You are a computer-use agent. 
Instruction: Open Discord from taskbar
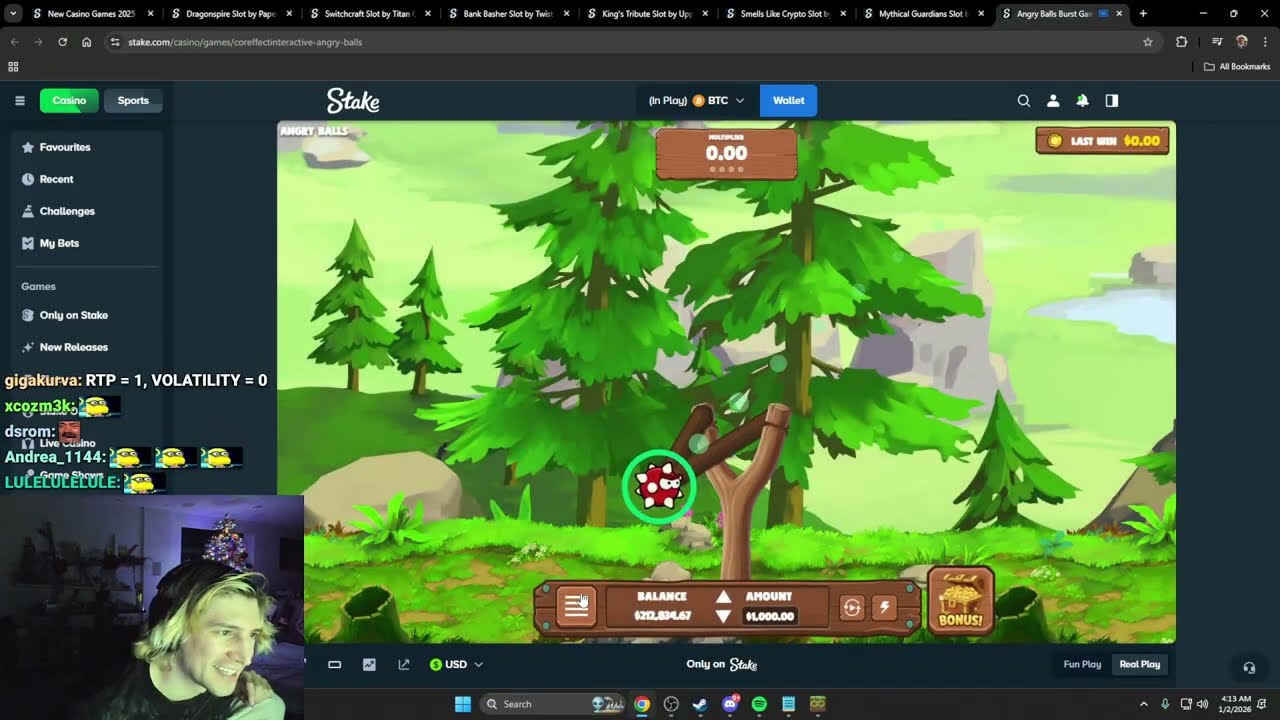click(x=730, y=704)
